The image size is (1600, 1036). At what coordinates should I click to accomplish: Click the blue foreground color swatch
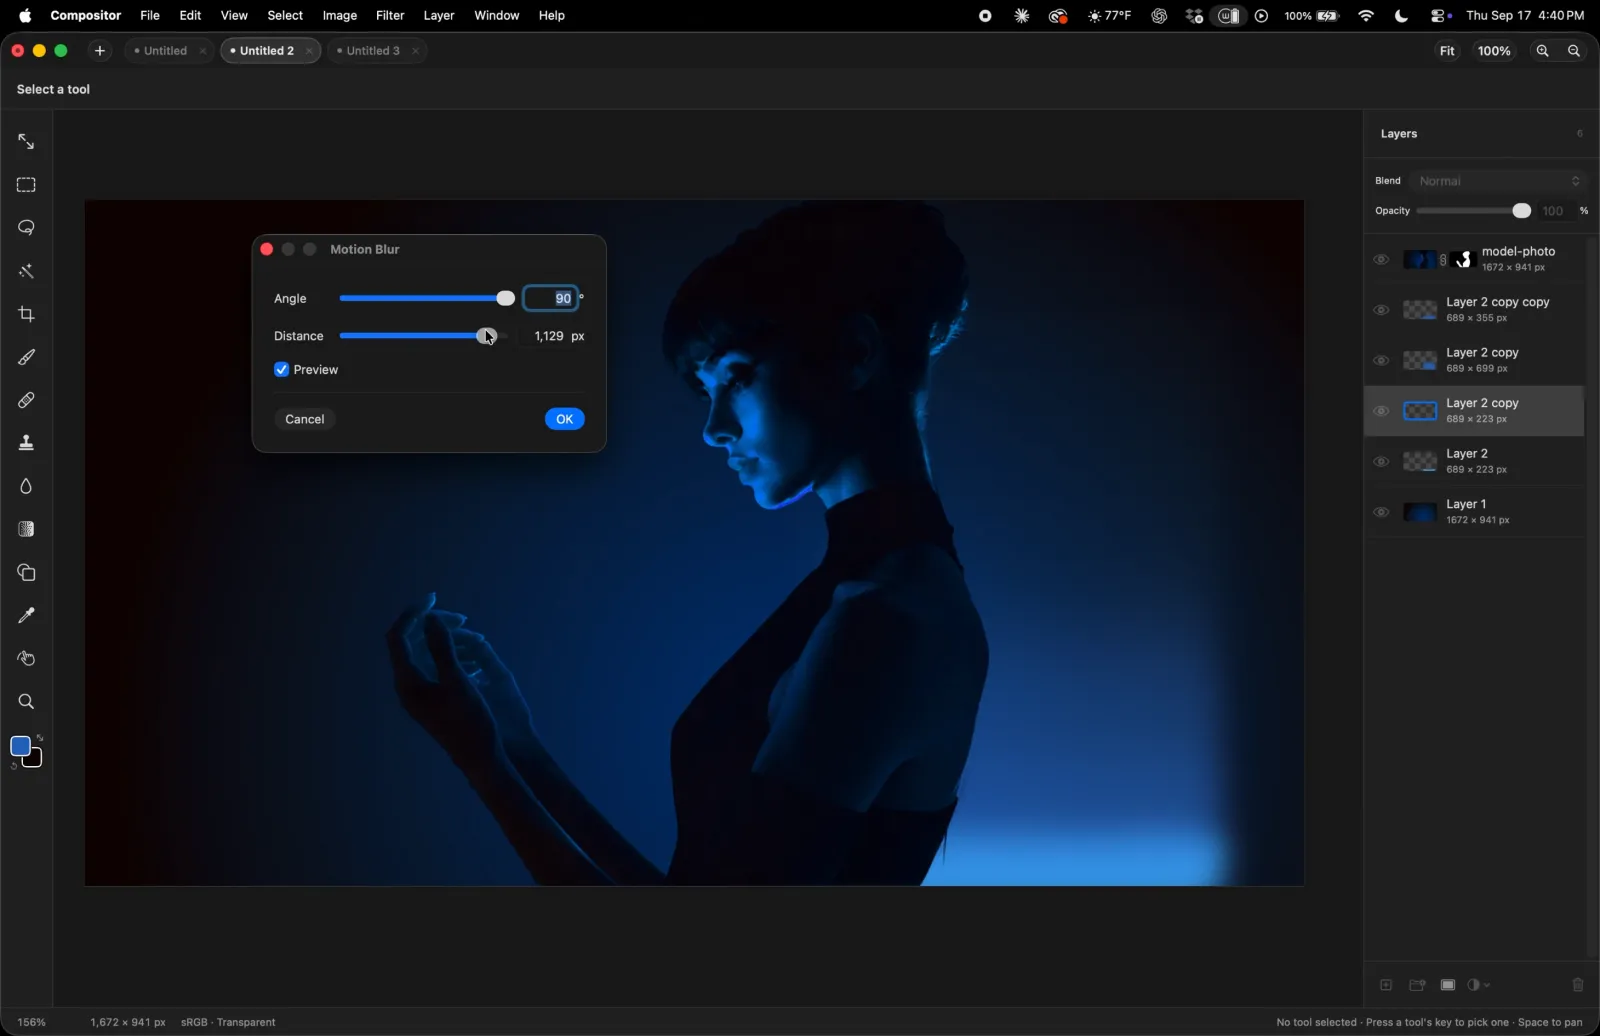(x=20, y=746)
